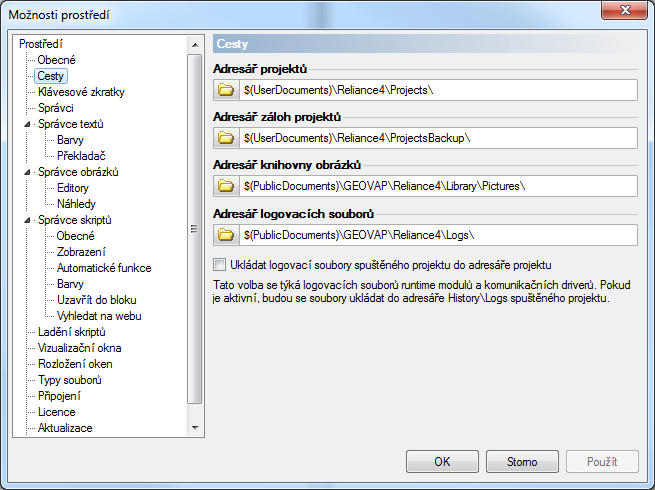Click folder icon for Adresář záloh projektů
The height and width of the screenshot is (490, 655).
click(x=226, y=138)
